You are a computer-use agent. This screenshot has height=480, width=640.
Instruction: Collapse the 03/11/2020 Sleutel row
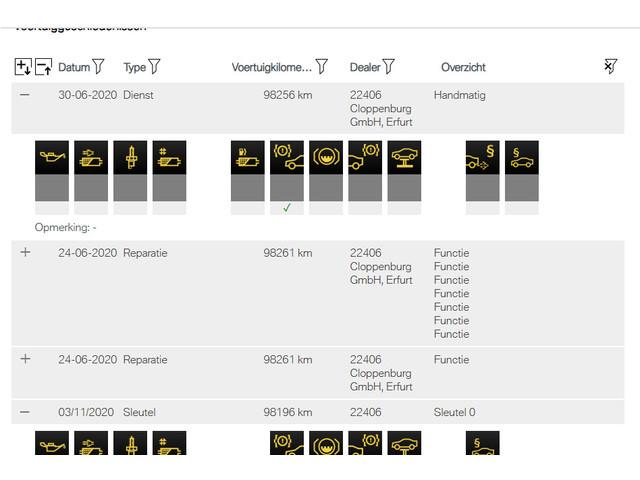25,412
